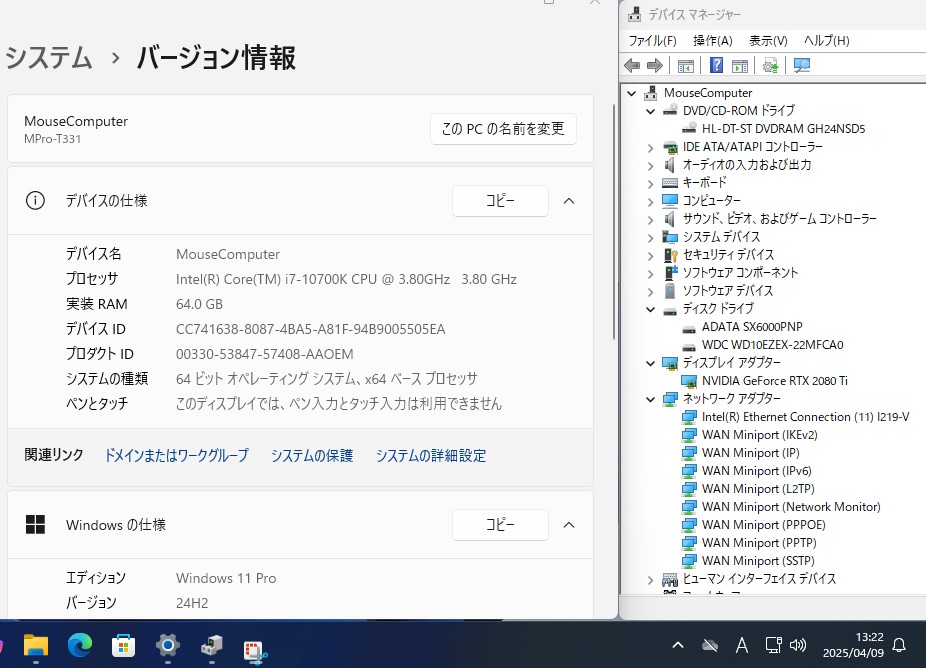This screenshot has width=926, height=668.
Task: Select WAN Miniport (Network Monitor)
Action: [x=791, y=507]
